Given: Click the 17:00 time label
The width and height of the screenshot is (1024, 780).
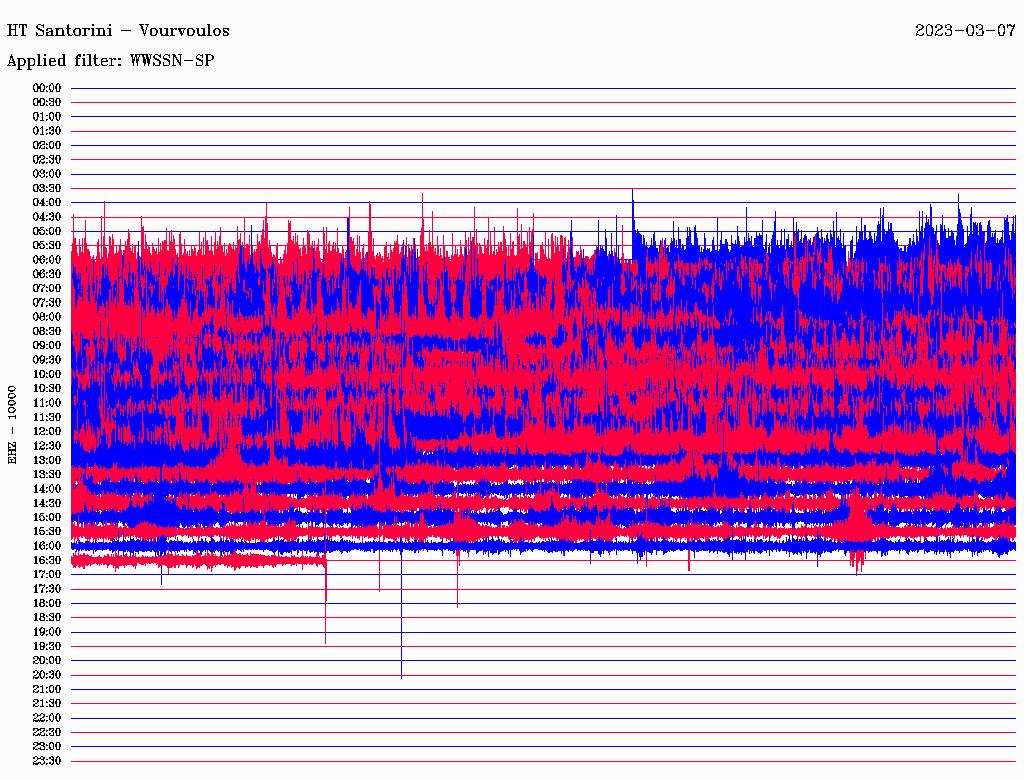Looking at the screenshot, I should point(47,574).
